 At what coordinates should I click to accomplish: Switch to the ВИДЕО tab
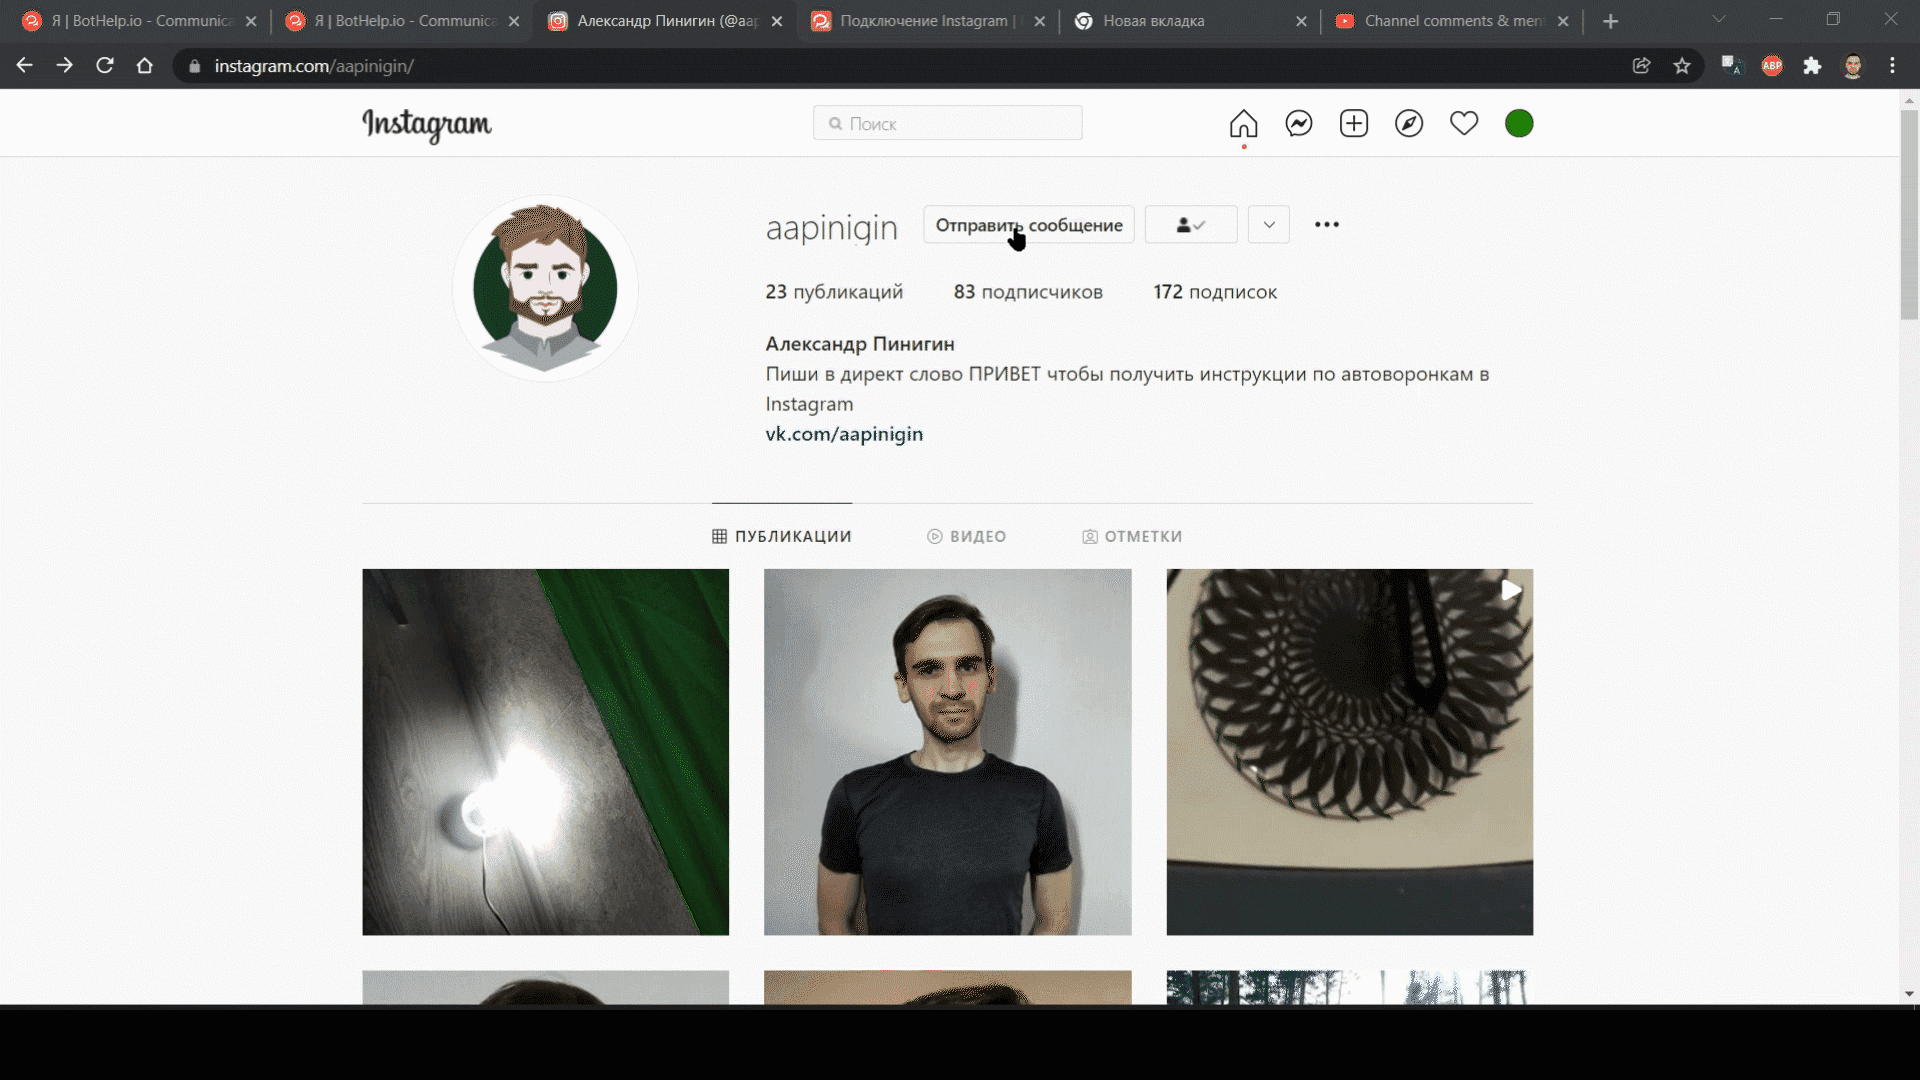(967, 536)
